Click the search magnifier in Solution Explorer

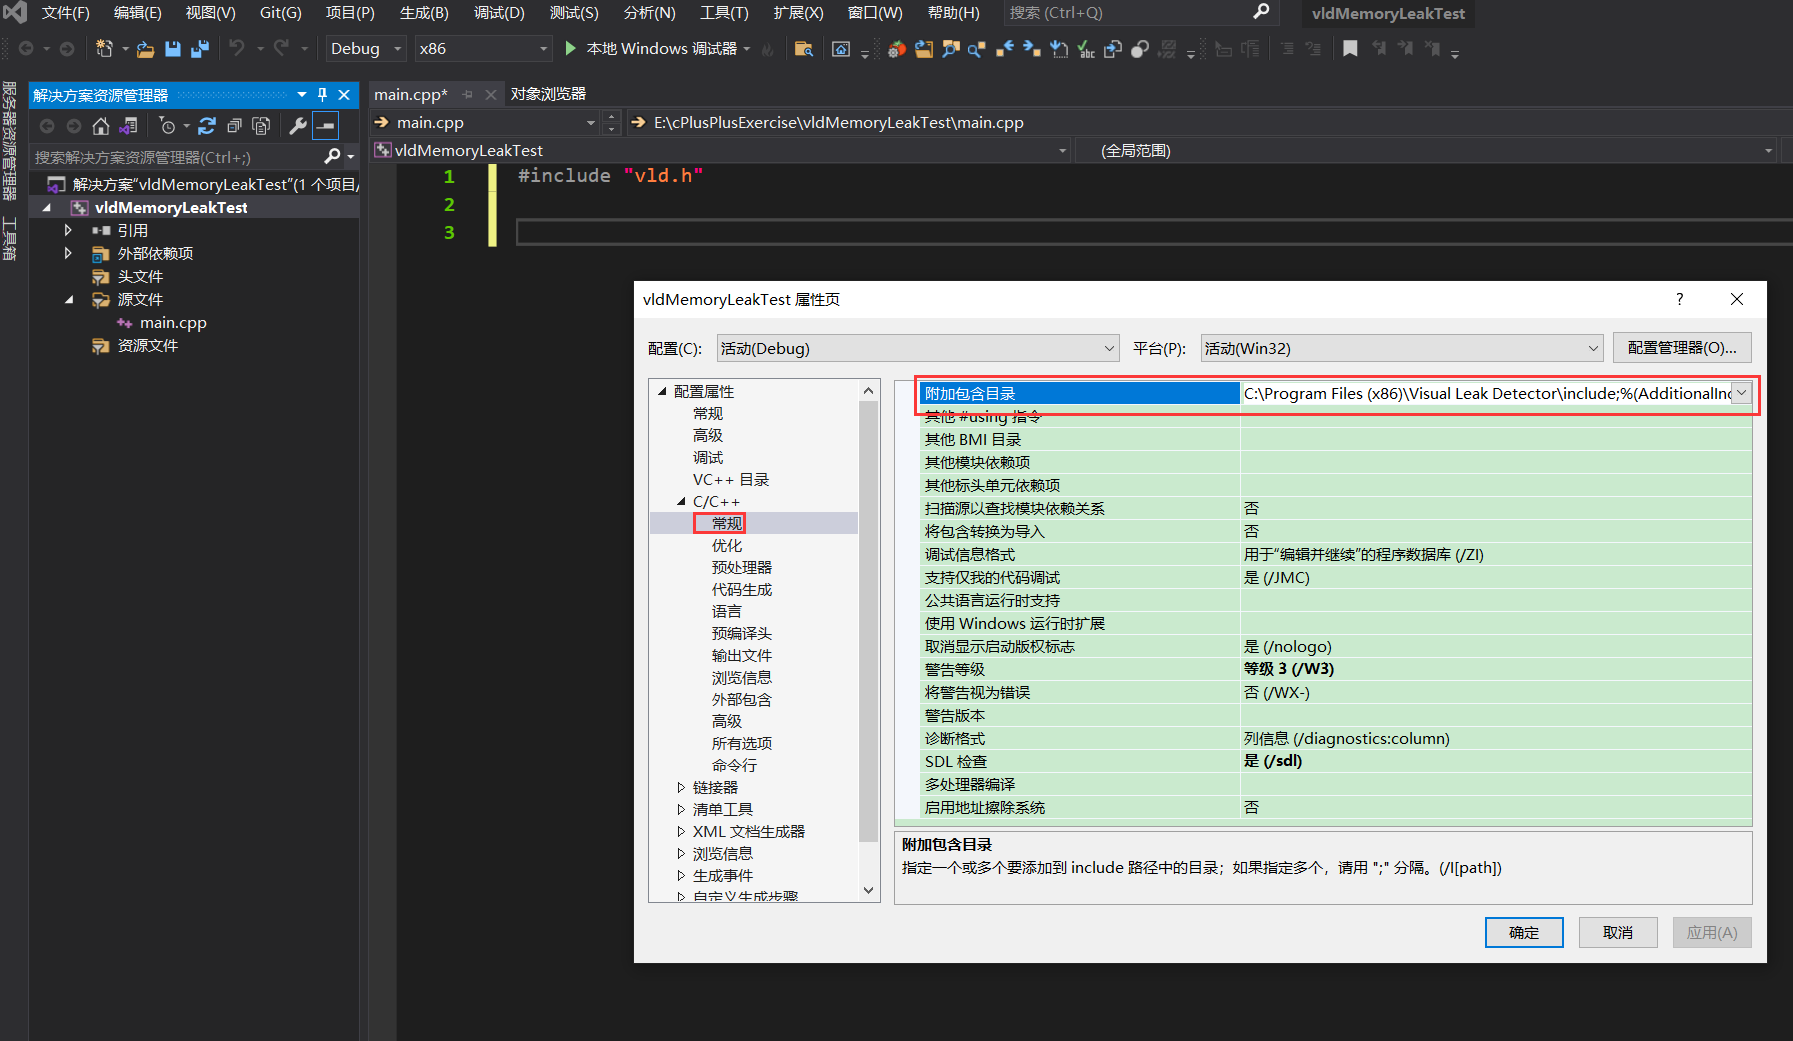tap(333, 156)
